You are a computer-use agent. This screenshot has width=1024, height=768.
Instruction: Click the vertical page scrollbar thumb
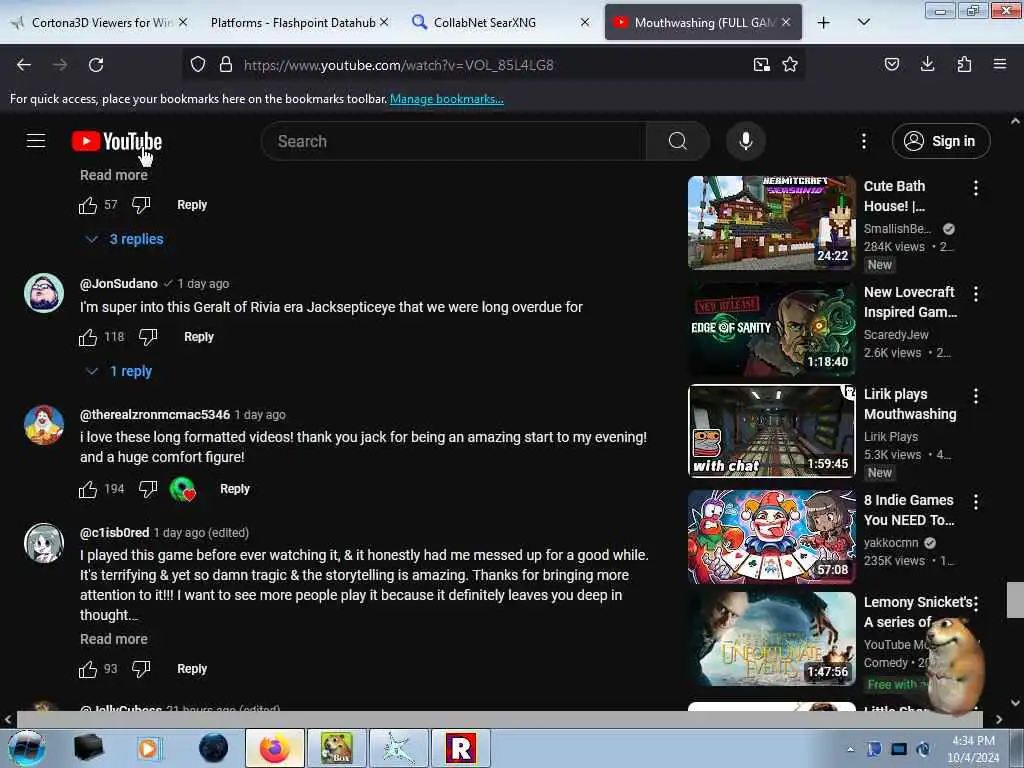point(1015,600)
